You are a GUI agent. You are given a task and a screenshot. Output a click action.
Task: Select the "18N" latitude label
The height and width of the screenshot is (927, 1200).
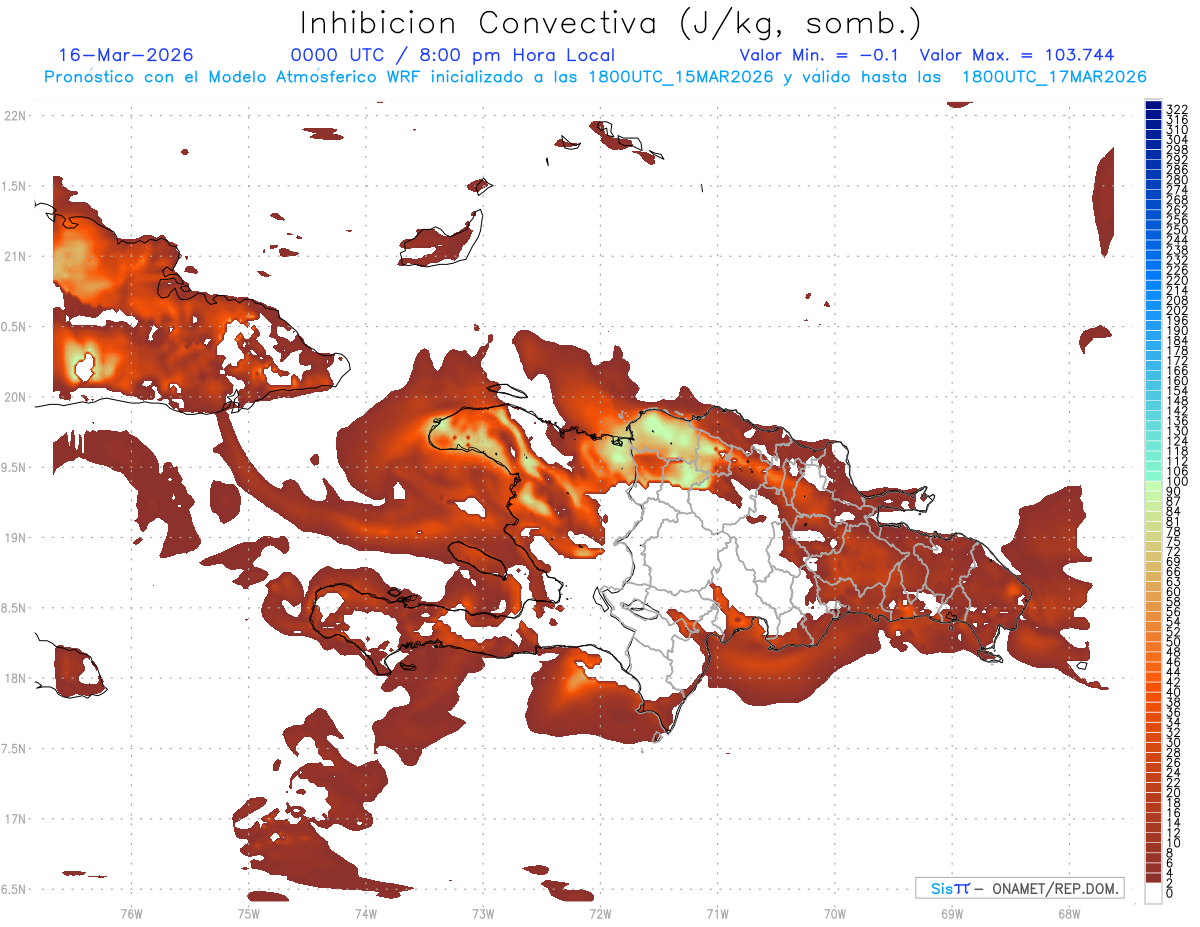point(15,678)
